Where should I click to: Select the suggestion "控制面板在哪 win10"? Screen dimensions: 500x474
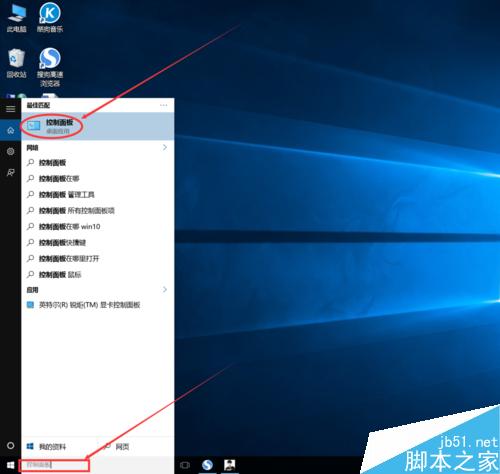pyautogui.click(x=98, y=227)
